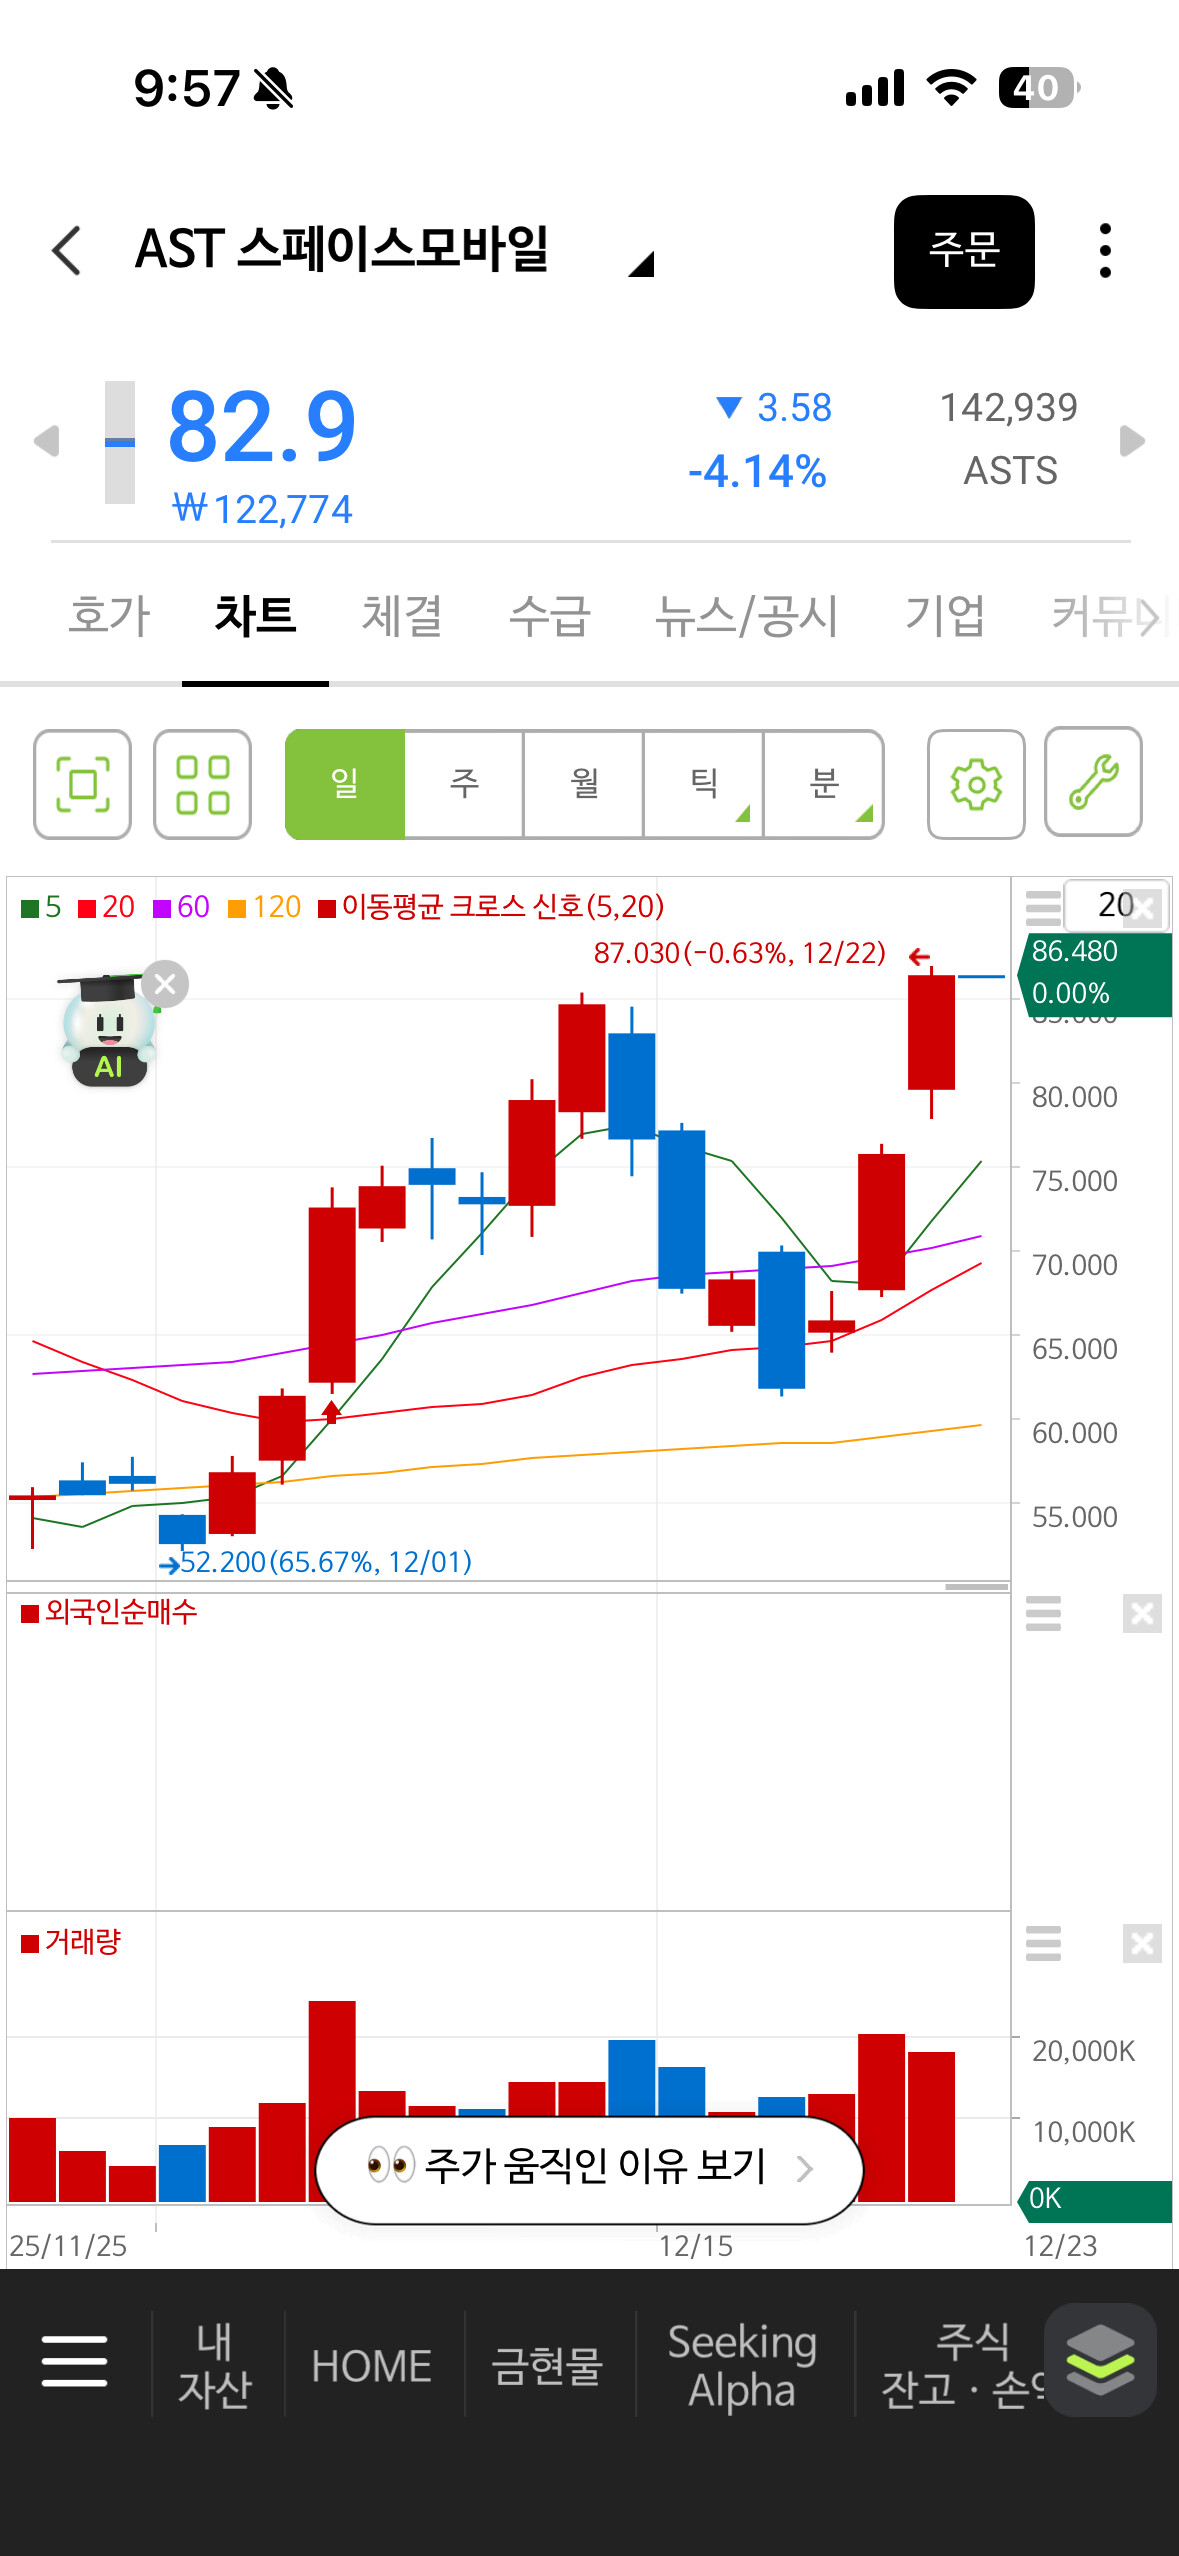Open chart settings gear icon
Image resolution: width=1179 pixels, height=2556 pixels.
coord(976,784)
